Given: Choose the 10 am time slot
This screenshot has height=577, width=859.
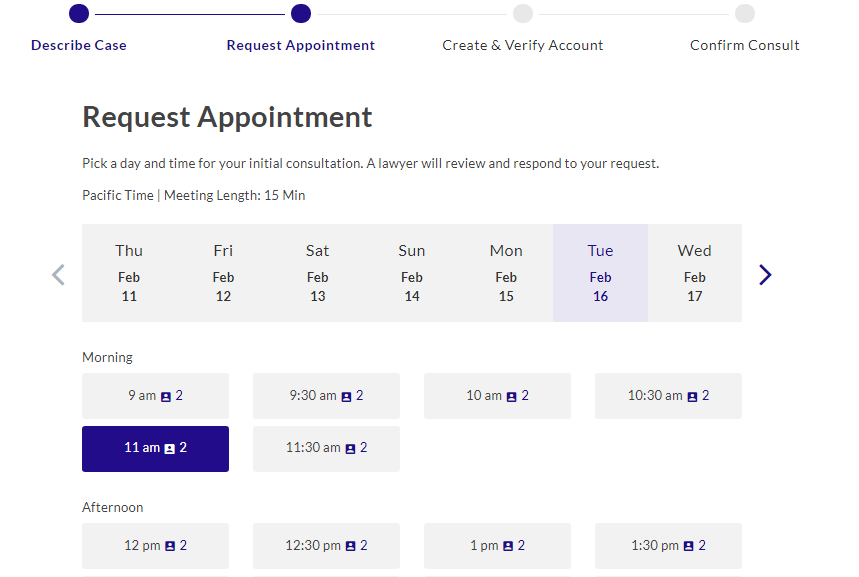Looking at the screenshot, I should (497, 396).
